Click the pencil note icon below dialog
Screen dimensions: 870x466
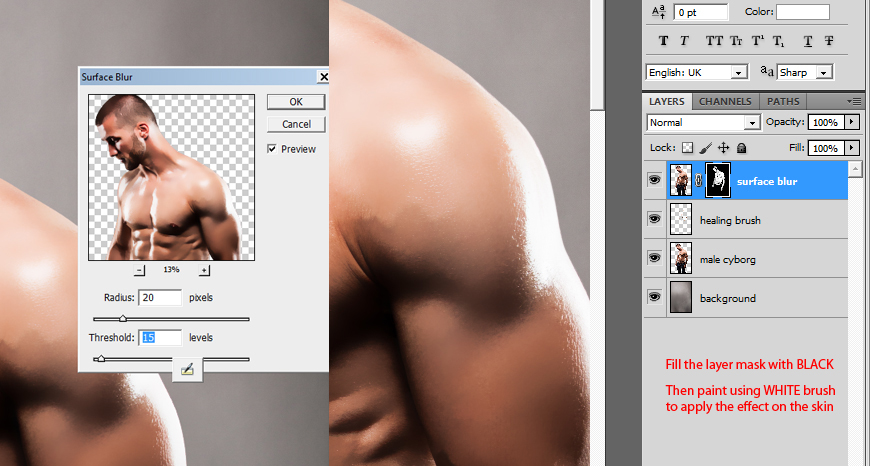coord(188,369)
